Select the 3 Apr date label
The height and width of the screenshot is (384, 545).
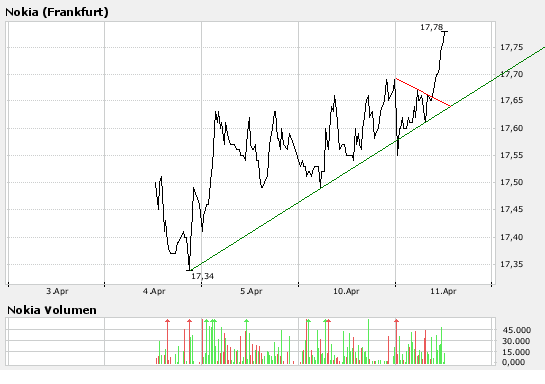[x=57, y=291]
